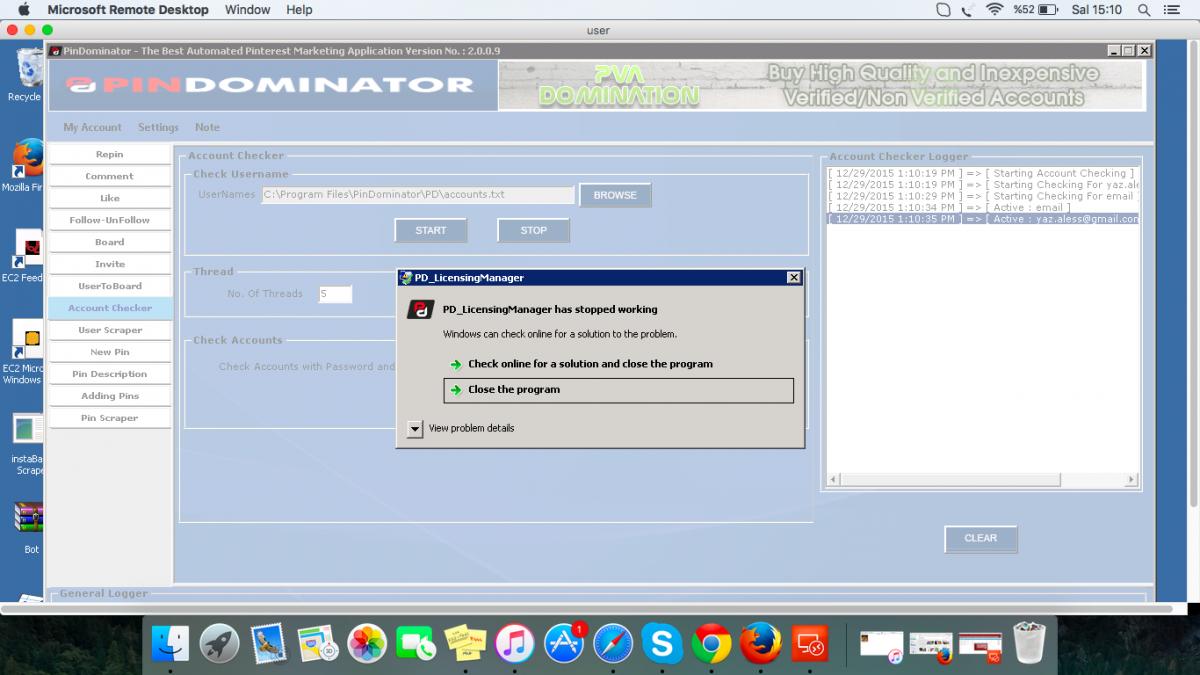Click the STOP button
This screenshot has width=1200, height=675.
534,230
